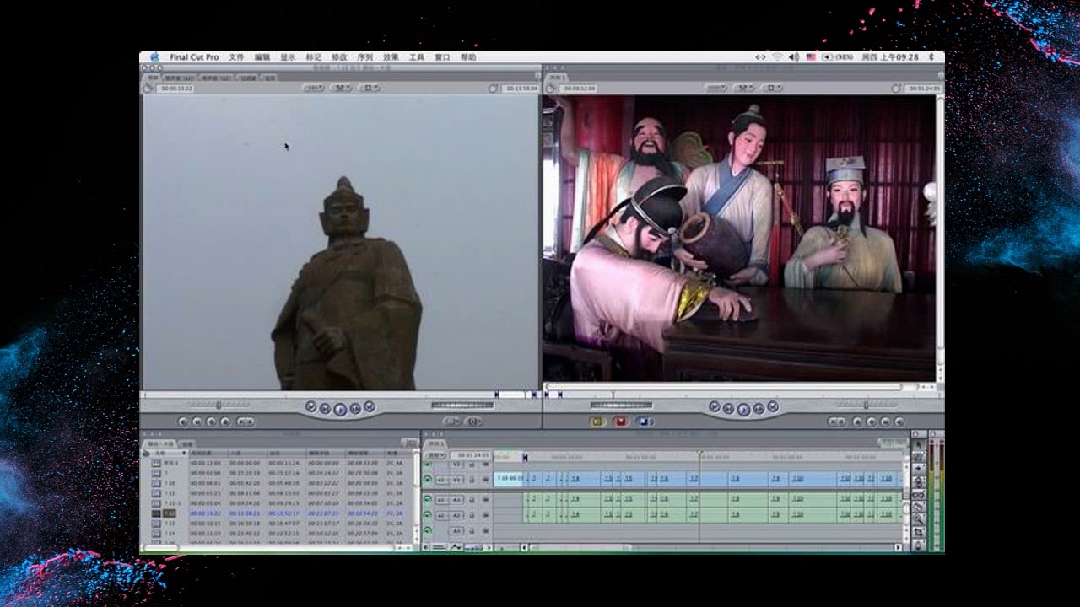Toggle audibility of track A2
The width and height of the screenshot is (1080, 607).
(x=428, y=515)
